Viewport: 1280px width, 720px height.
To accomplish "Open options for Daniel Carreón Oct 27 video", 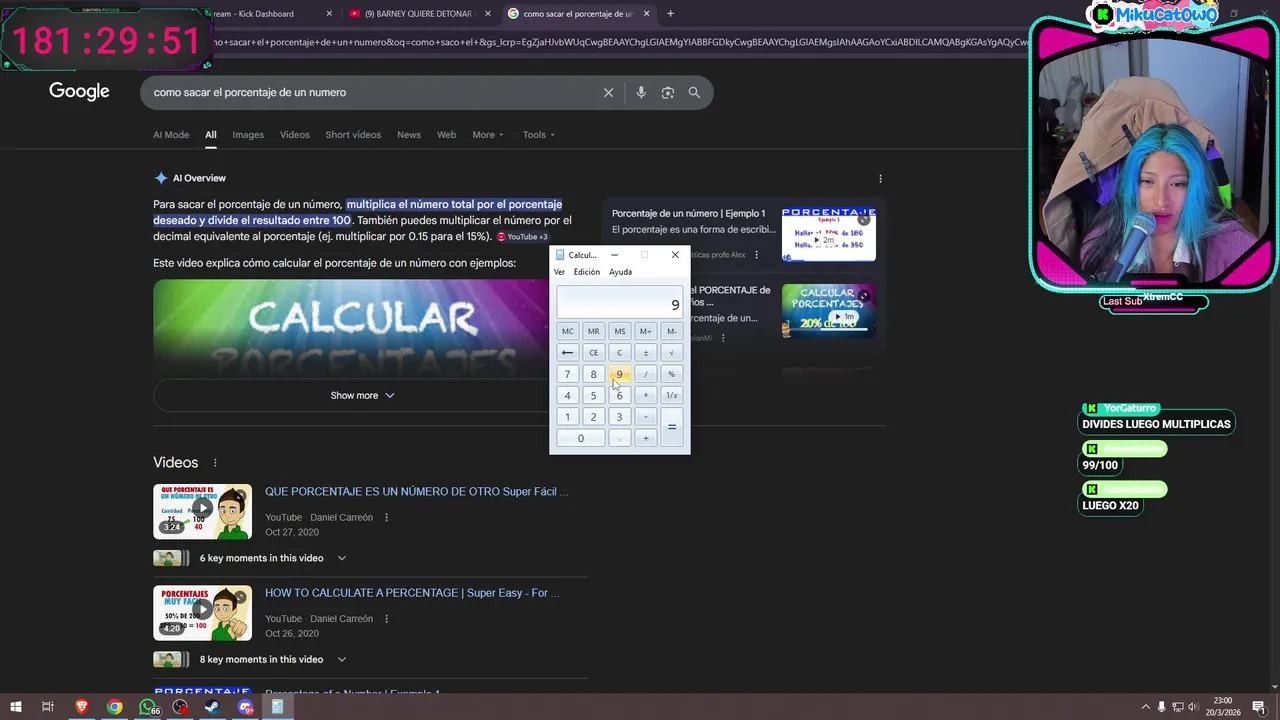I will point(386,517).
